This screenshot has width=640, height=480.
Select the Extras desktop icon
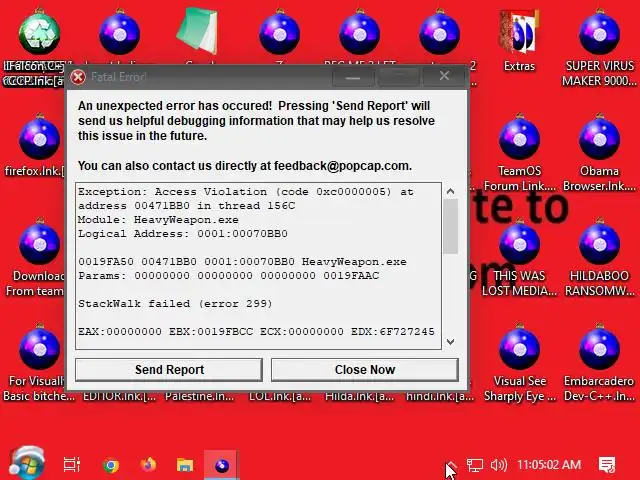(x=519, y=41)
